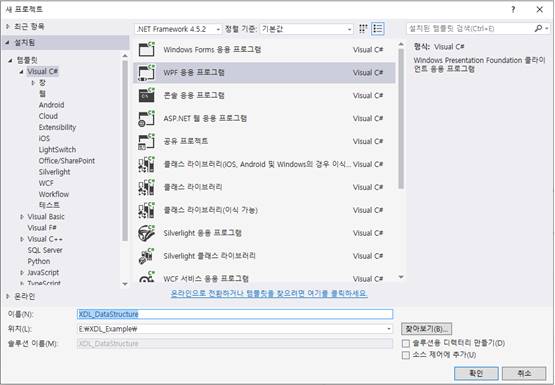Select the iOS template category

[x=44, y=138]
